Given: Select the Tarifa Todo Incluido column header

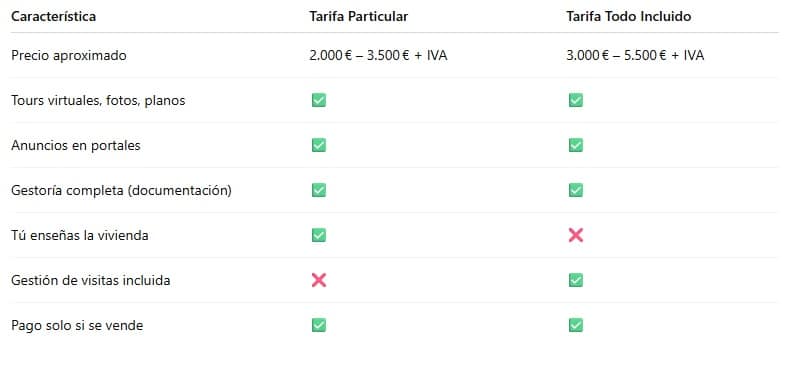Looking at the screenshot, I should (x=629, y=16).
